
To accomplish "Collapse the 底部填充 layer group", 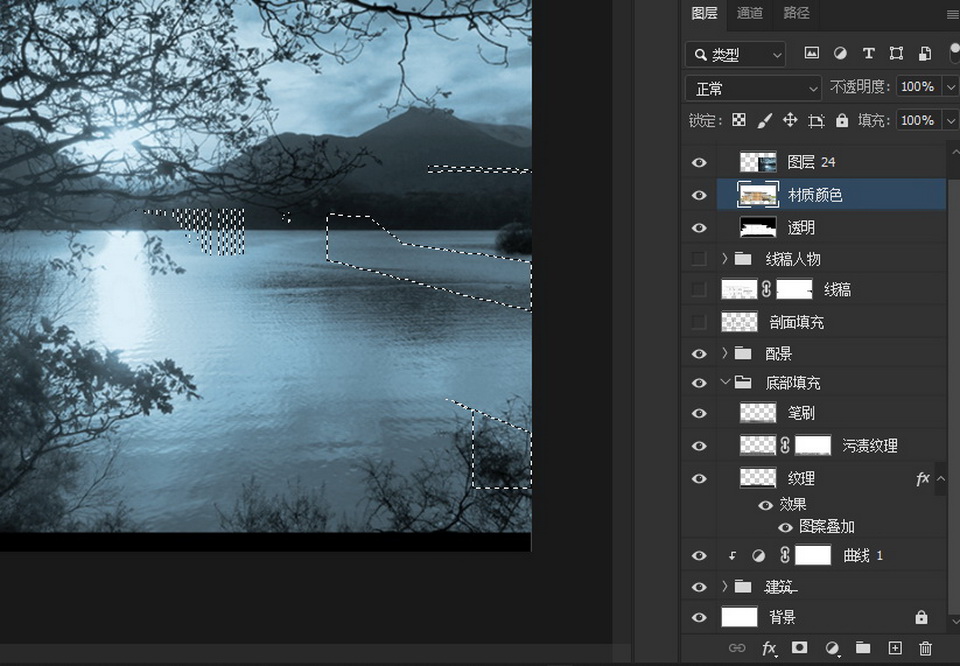I will [724, 383].
